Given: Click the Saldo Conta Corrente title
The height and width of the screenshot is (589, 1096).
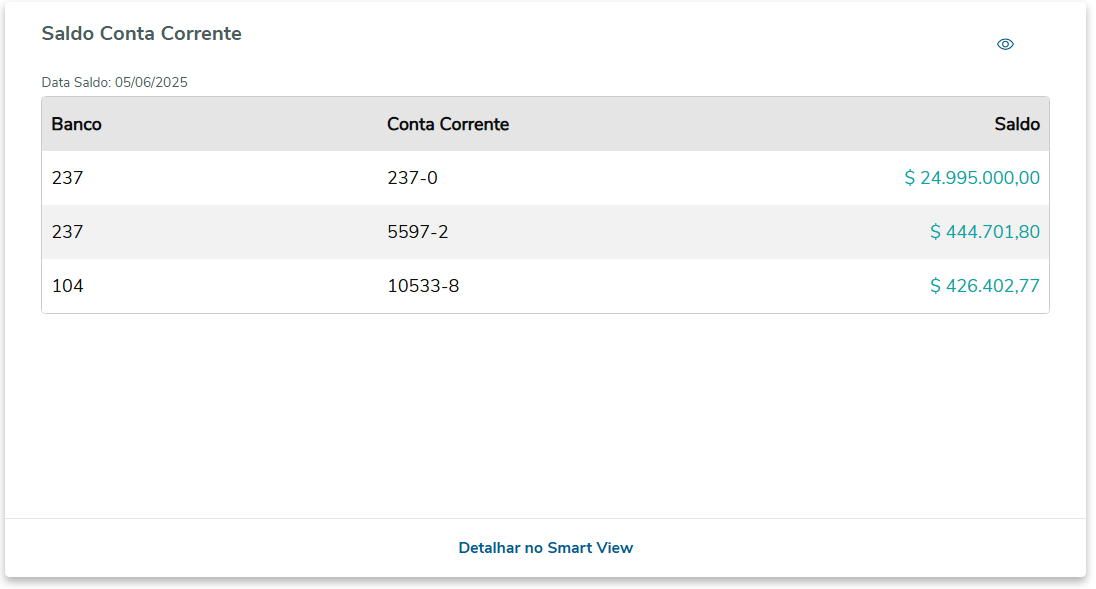Looking at the screenshot, I should tap(141, 34).
